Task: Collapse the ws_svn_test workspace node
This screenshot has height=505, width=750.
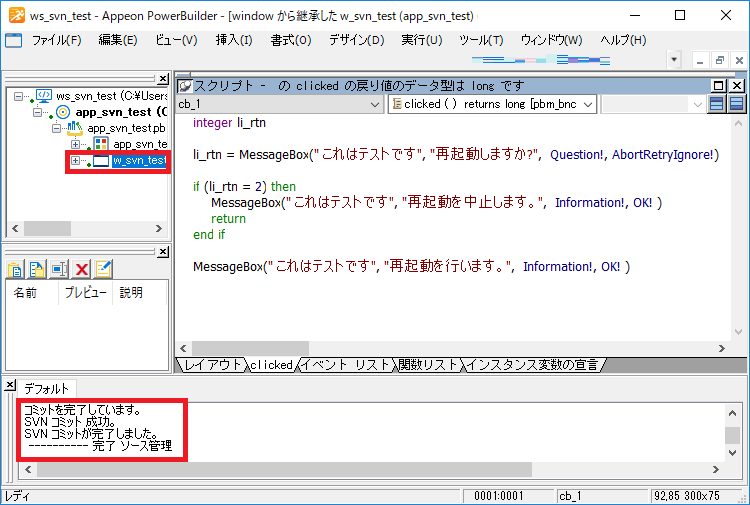Action: (x=18, y=96)
